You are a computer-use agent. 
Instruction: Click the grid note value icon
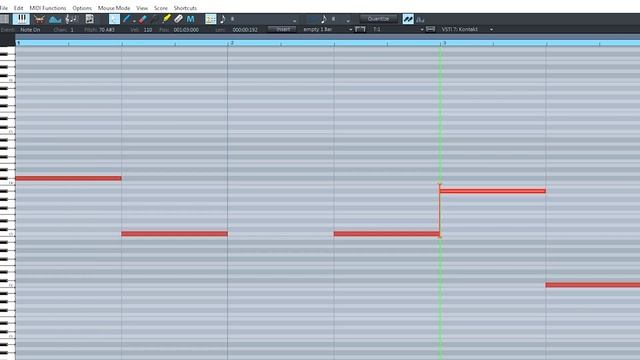click(x=222, y=19)
